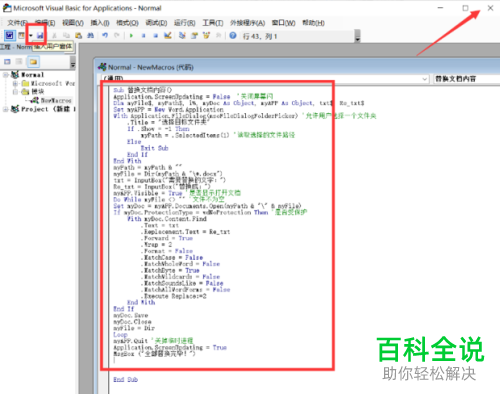Click the grayed Toolbox toolbar icon
Screen dimensions: 500x394
[218, 35]
